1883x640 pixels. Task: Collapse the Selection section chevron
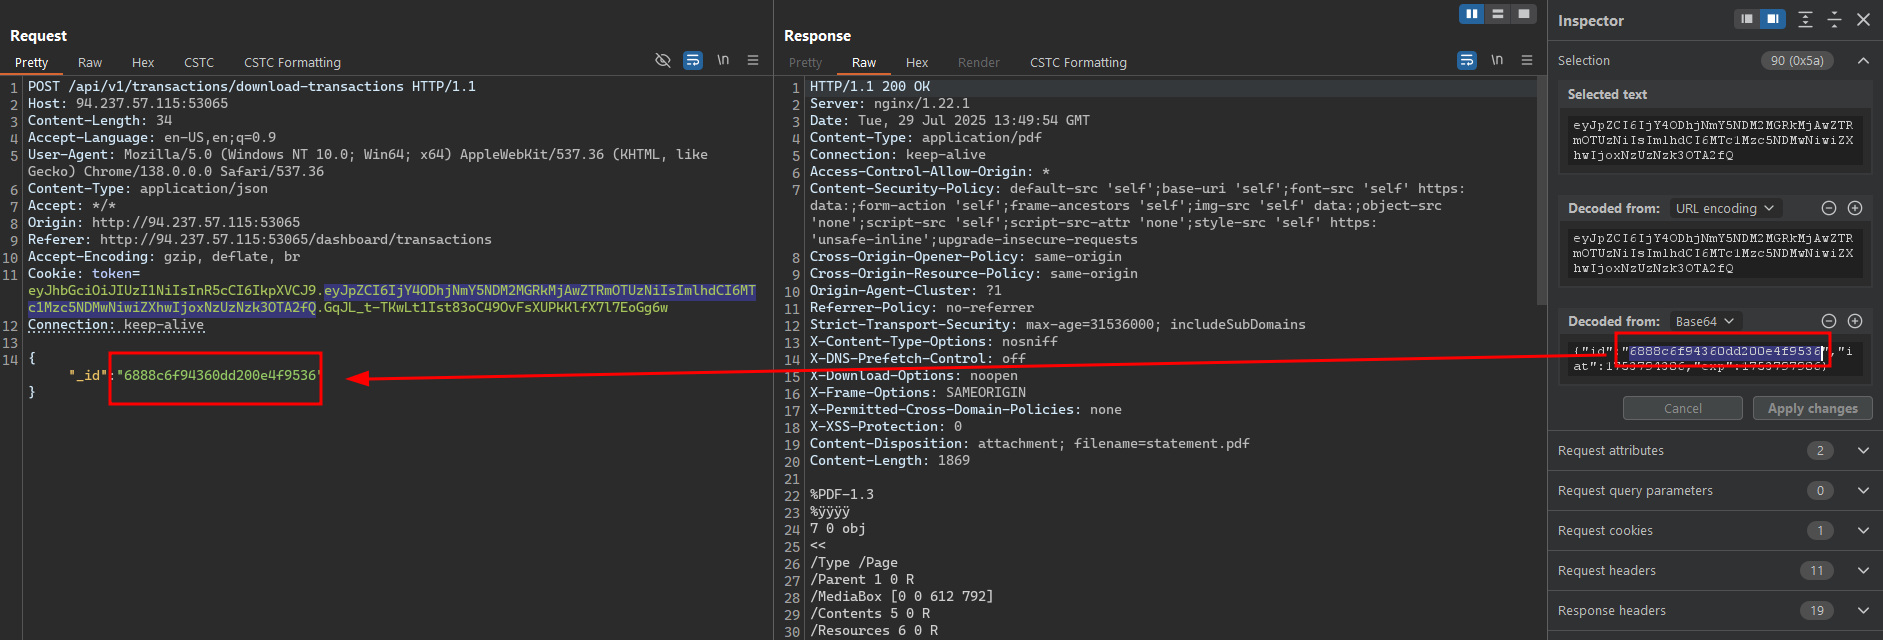coord(1863,61)
